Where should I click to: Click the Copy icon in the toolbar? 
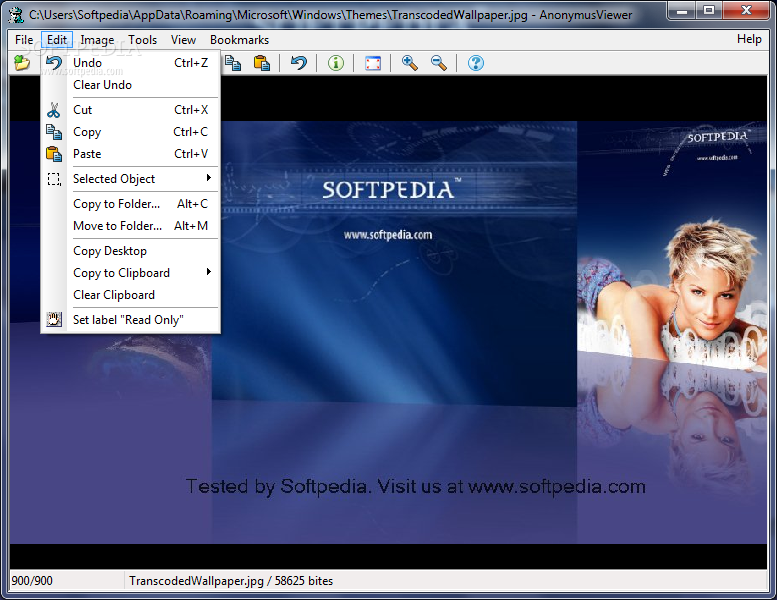[233, 63]
